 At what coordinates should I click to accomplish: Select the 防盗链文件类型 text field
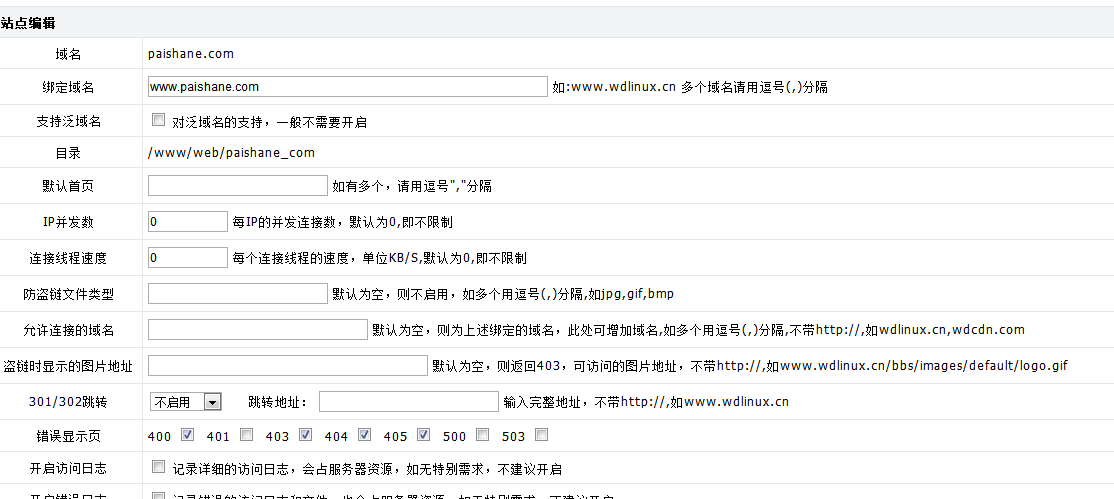237,293
